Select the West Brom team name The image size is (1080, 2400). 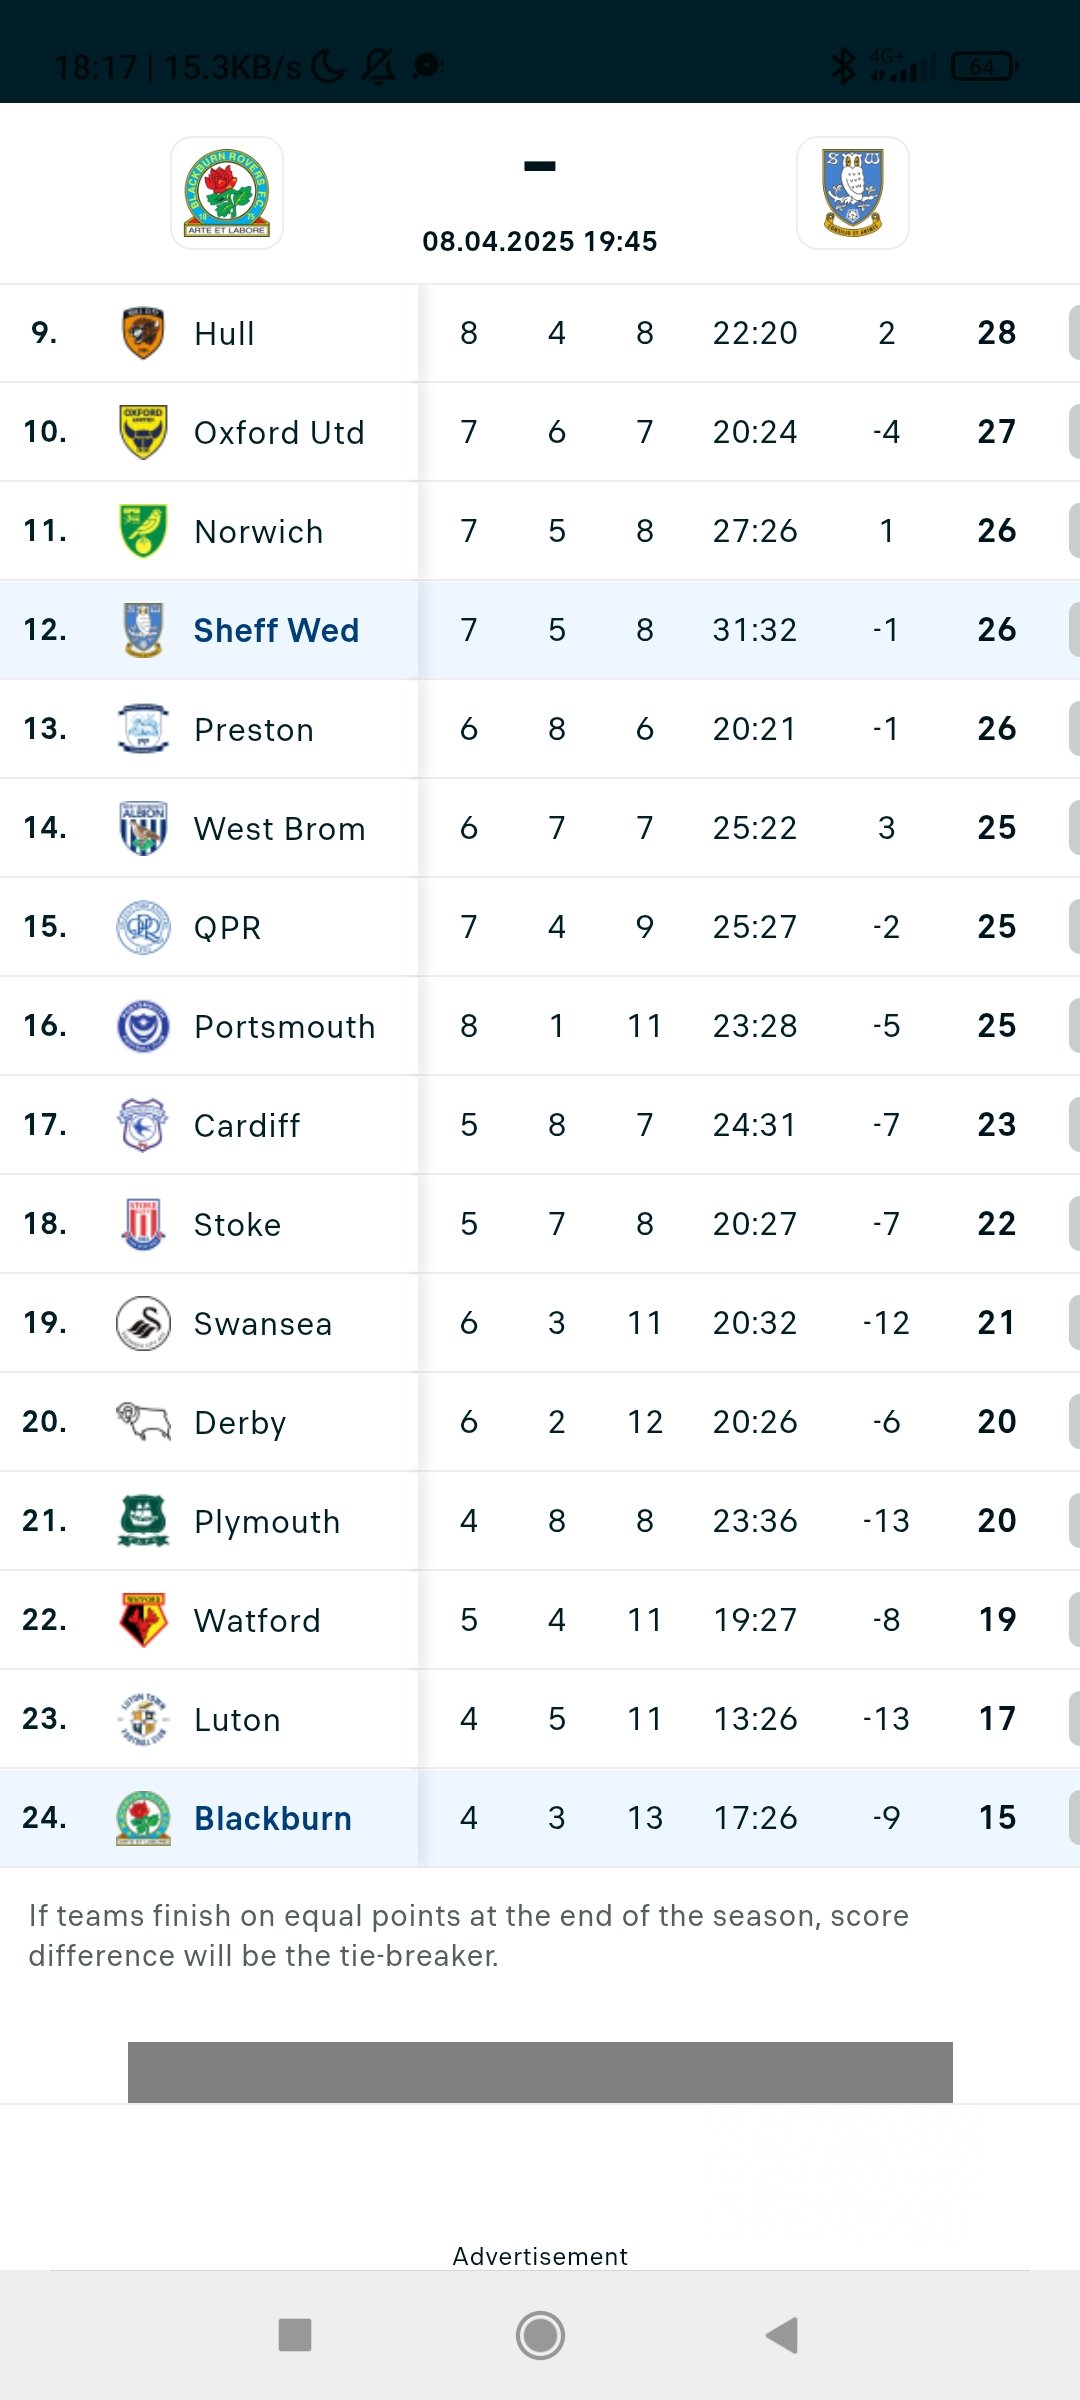[x=280, y=828]
